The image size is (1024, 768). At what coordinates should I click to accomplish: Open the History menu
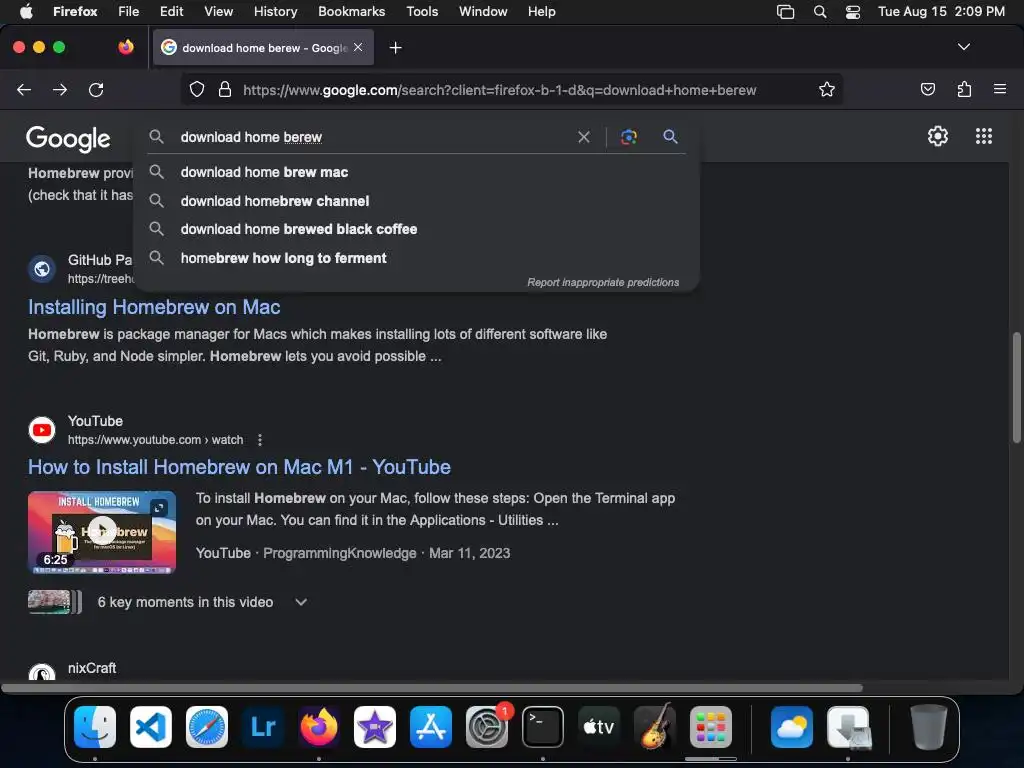pos(275,12)
